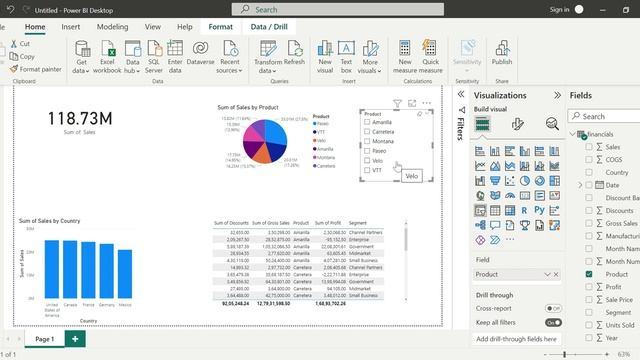Insert a Text box
Viewport: 640px width, 360px height.
[x=346, y=57]
